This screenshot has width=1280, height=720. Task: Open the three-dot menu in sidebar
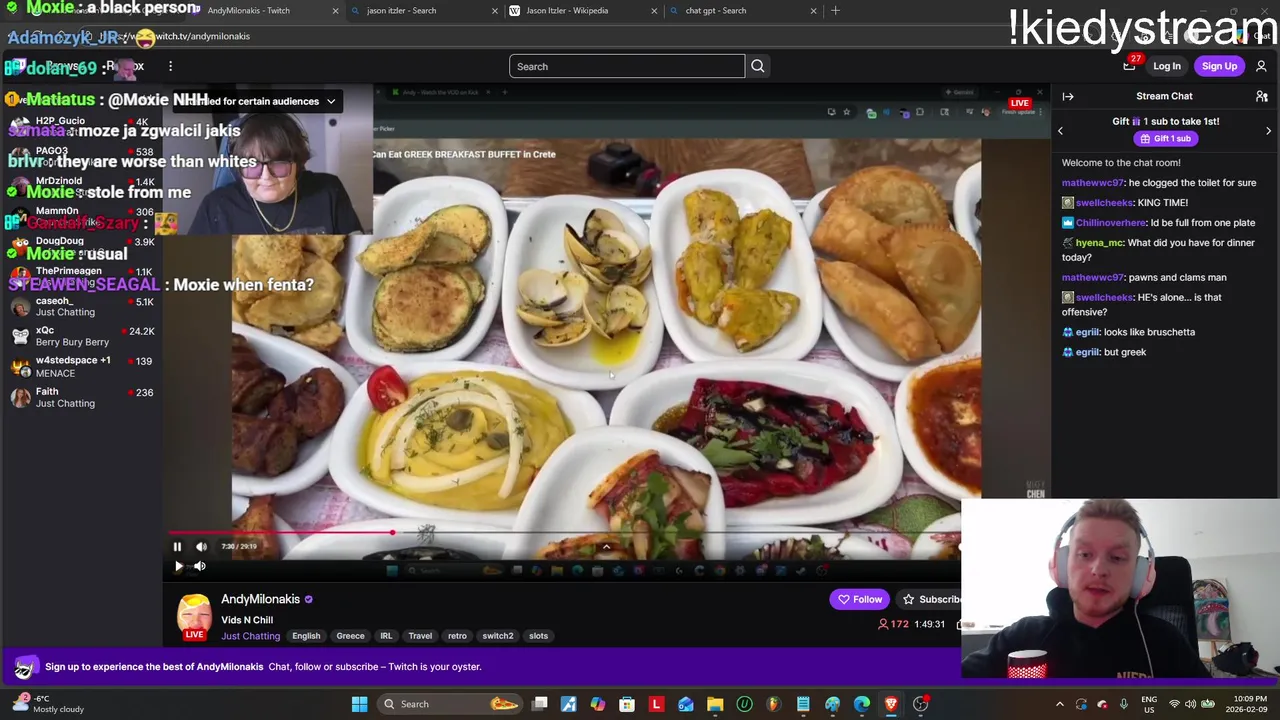[x=170, y=66]
